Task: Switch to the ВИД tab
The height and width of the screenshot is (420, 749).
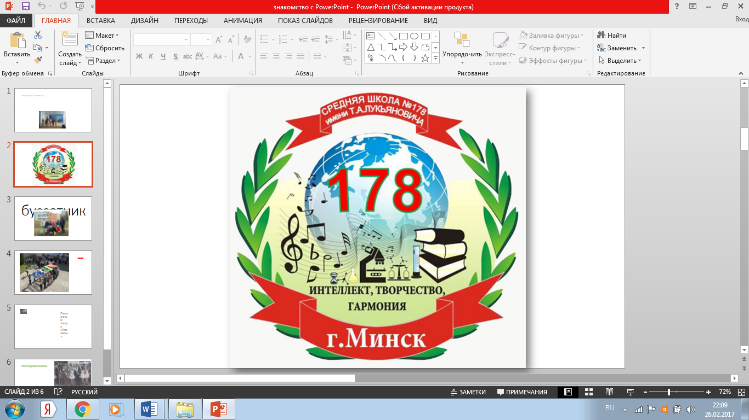Action: tap(430, 21)
